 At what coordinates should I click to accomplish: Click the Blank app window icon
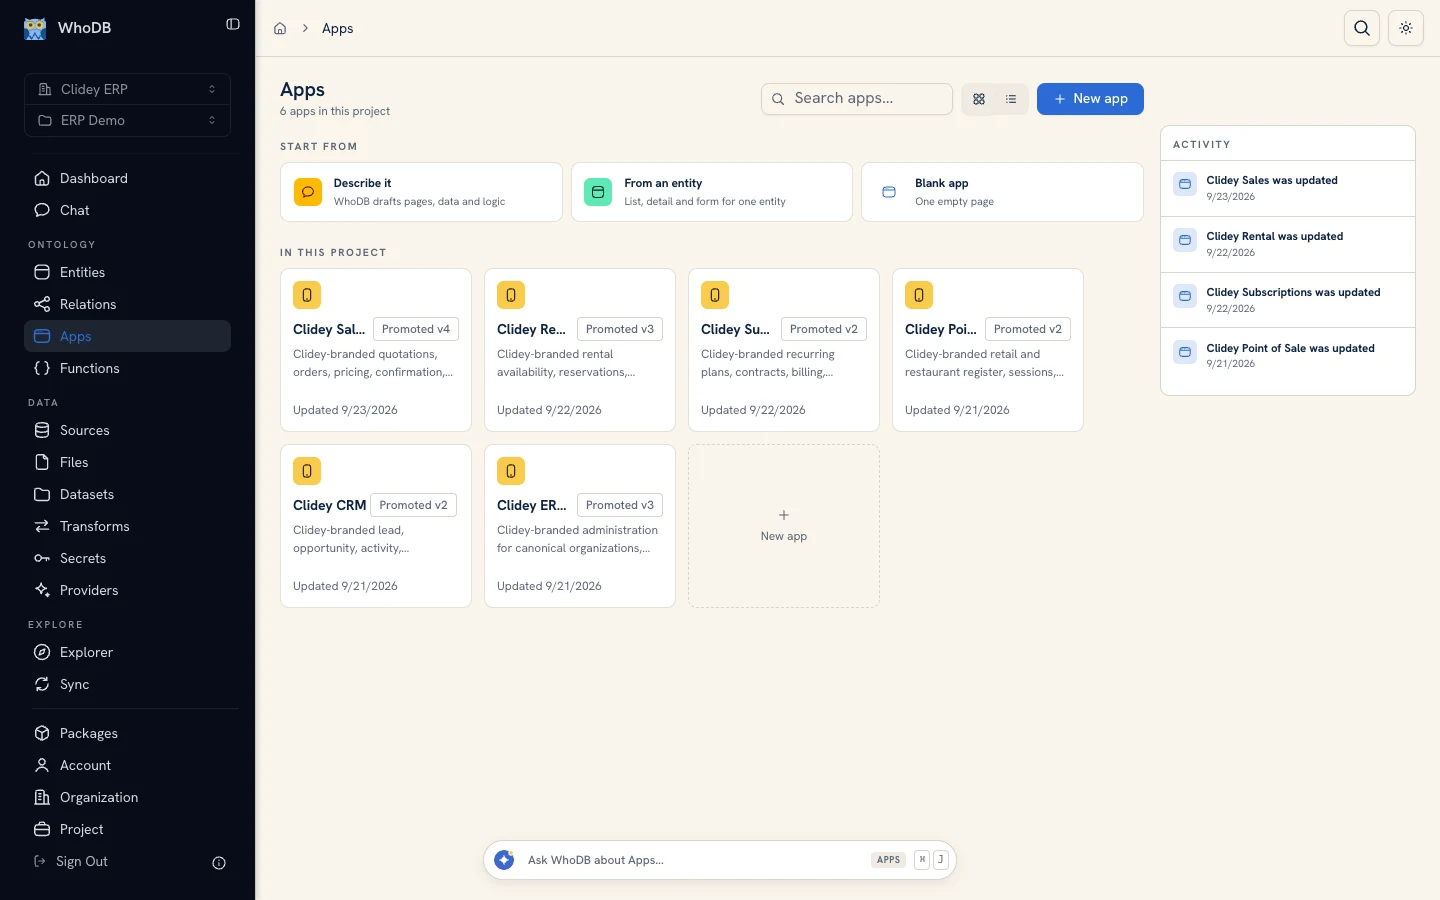tap(889, 192)
